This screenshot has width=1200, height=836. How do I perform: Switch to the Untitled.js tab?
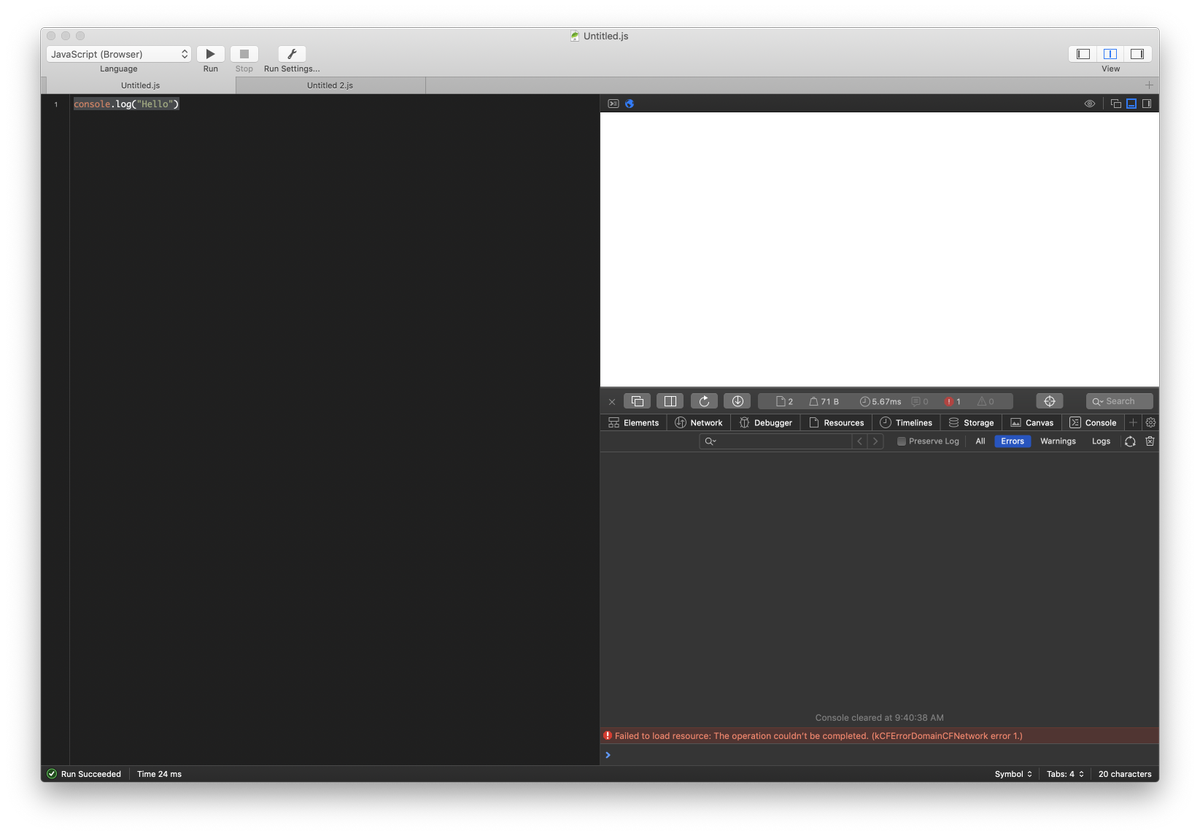point(140,85)
